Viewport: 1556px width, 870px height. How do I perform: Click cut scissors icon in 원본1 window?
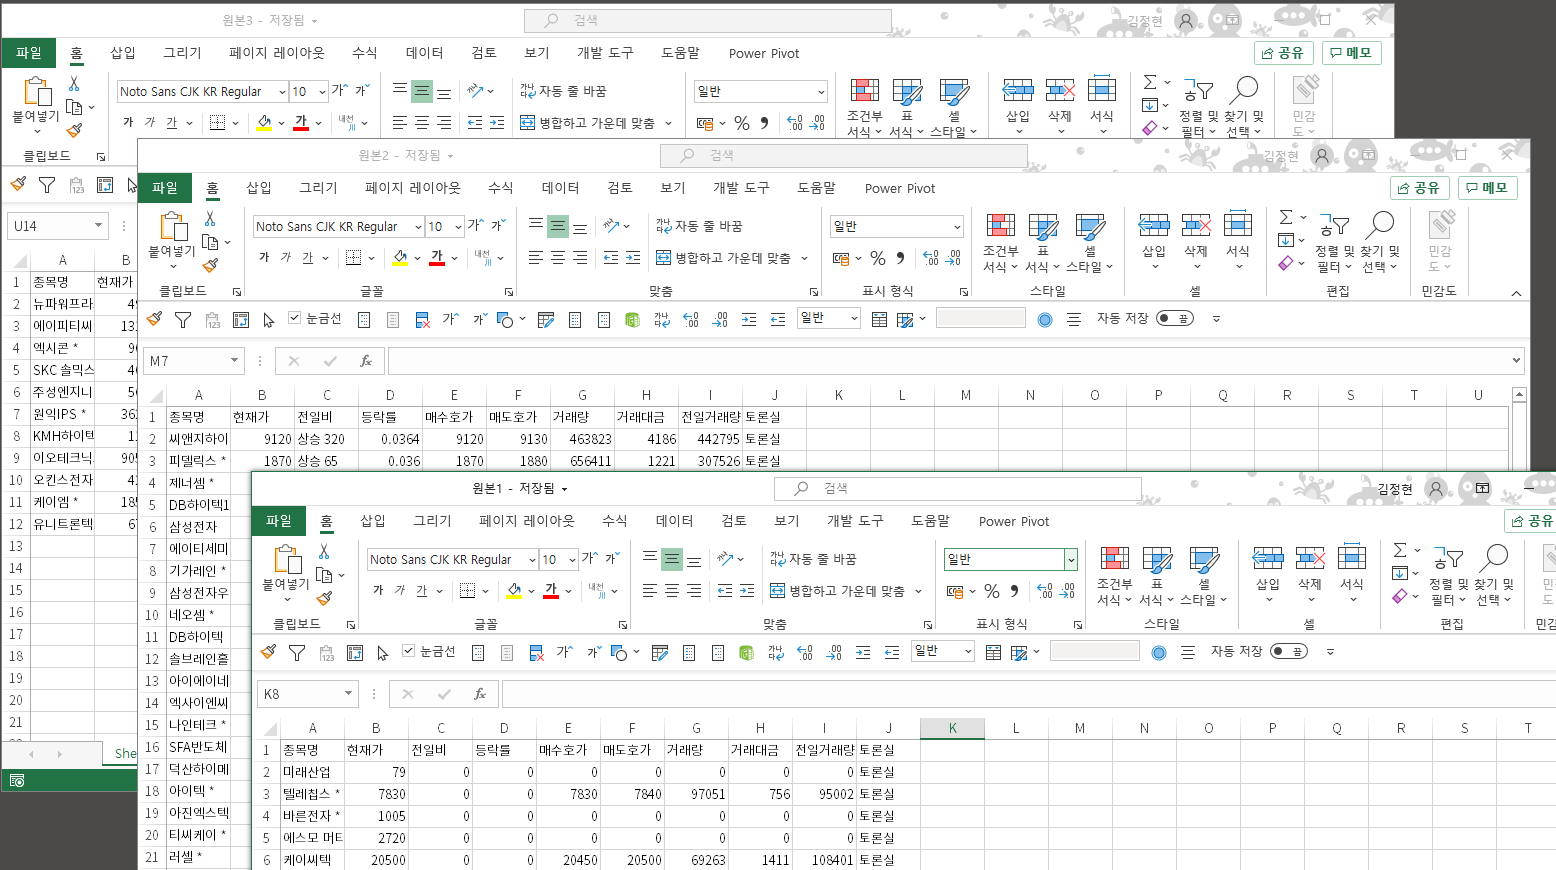point(324,551)
